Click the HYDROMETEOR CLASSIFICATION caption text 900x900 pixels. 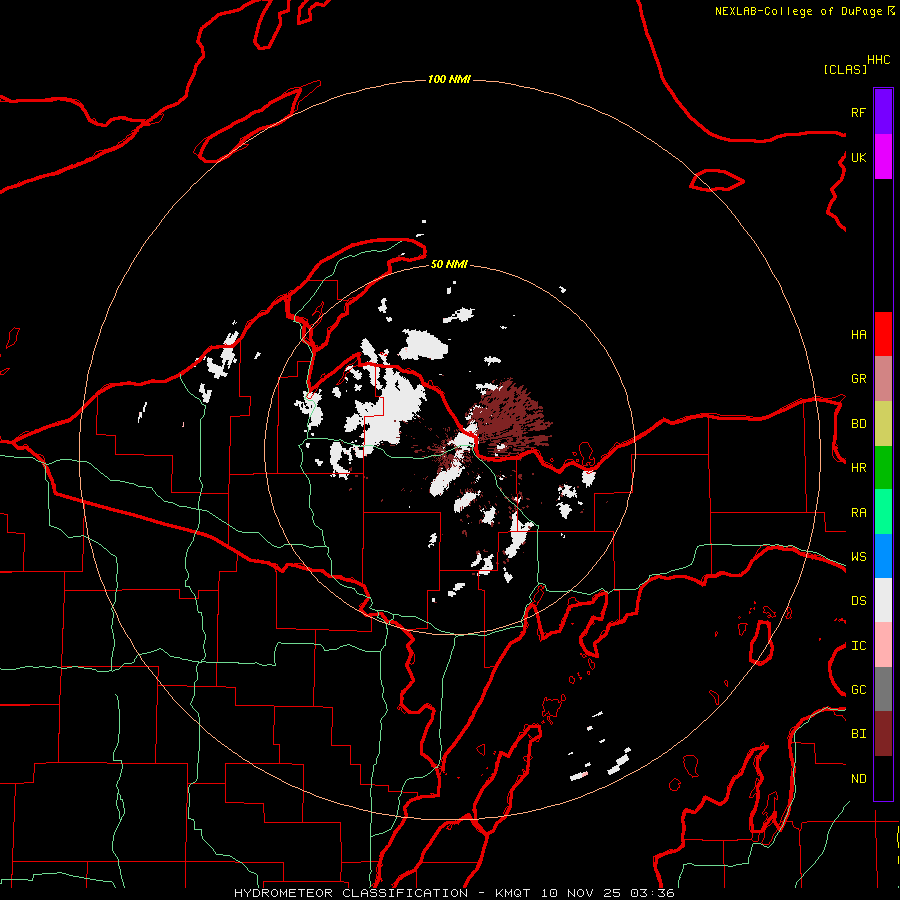(351, 893)
